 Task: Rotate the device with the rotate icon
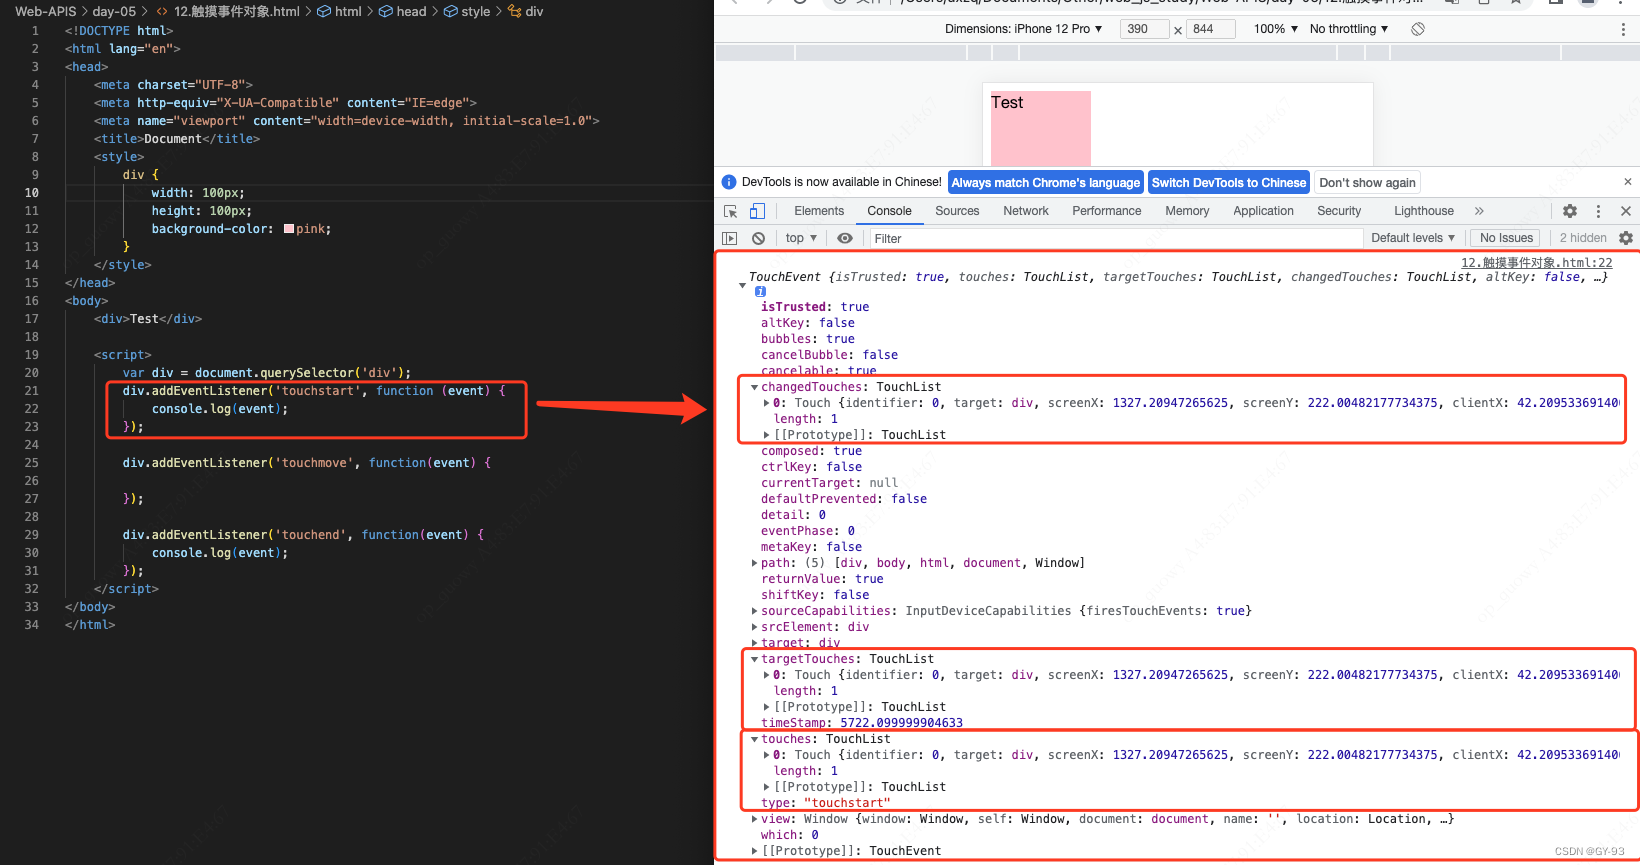pyautogui.click(x=1418, y=29)
